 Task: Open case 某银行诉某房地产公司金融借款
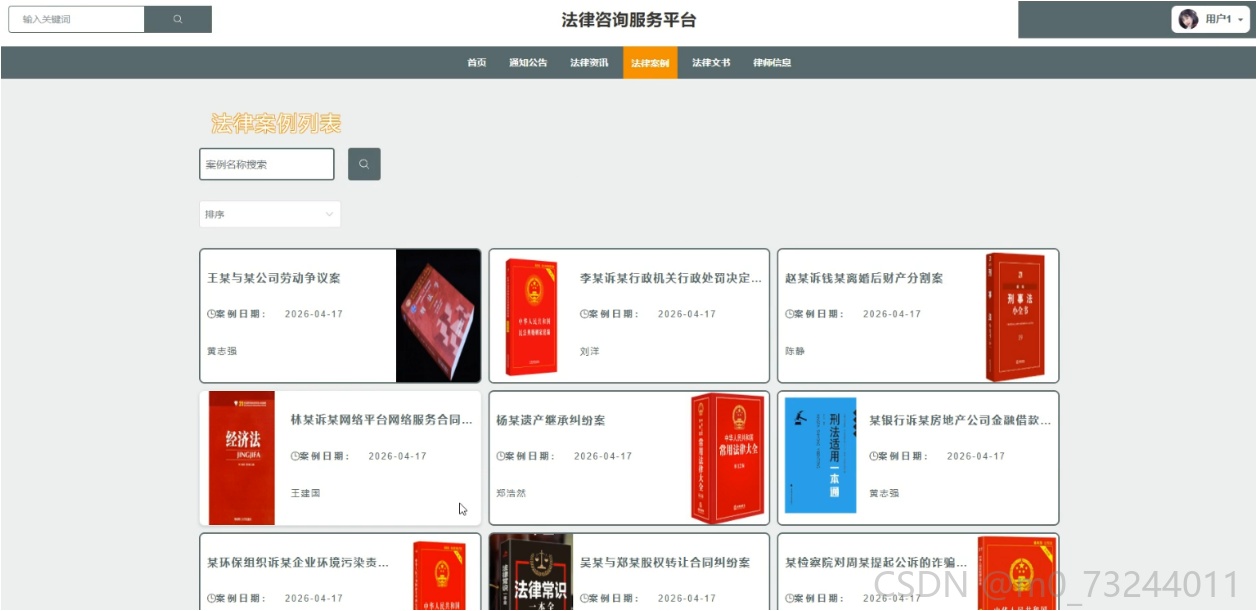pos(960,420)
